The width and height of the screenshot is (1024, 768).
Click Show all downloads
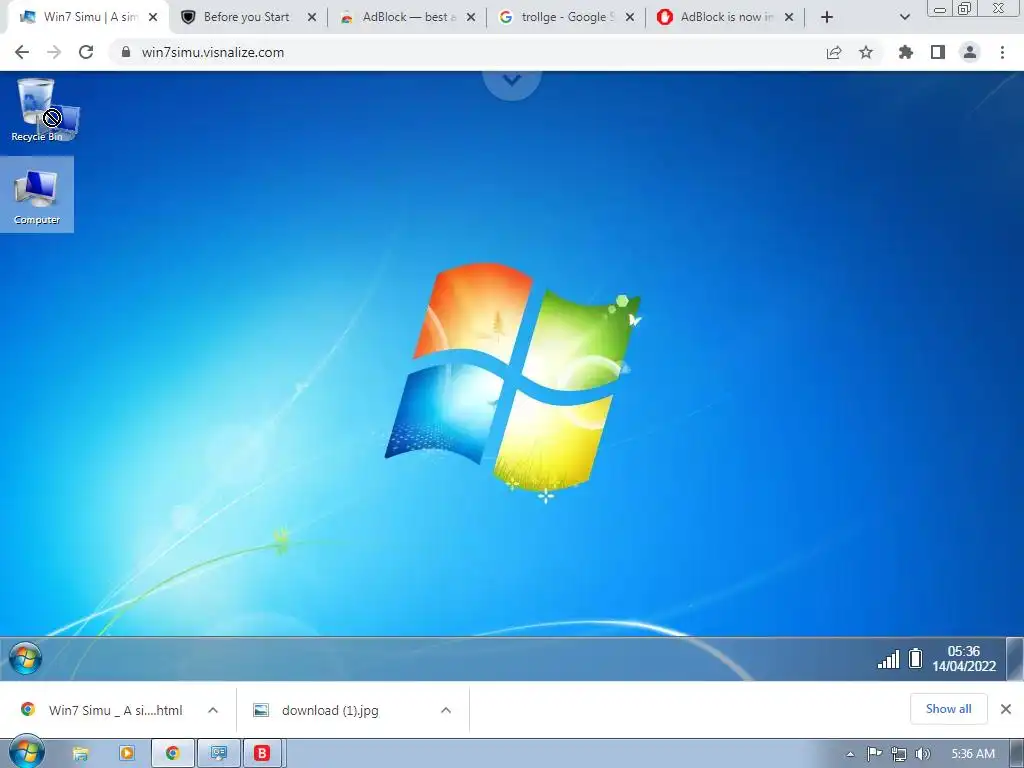pos(948,709)
